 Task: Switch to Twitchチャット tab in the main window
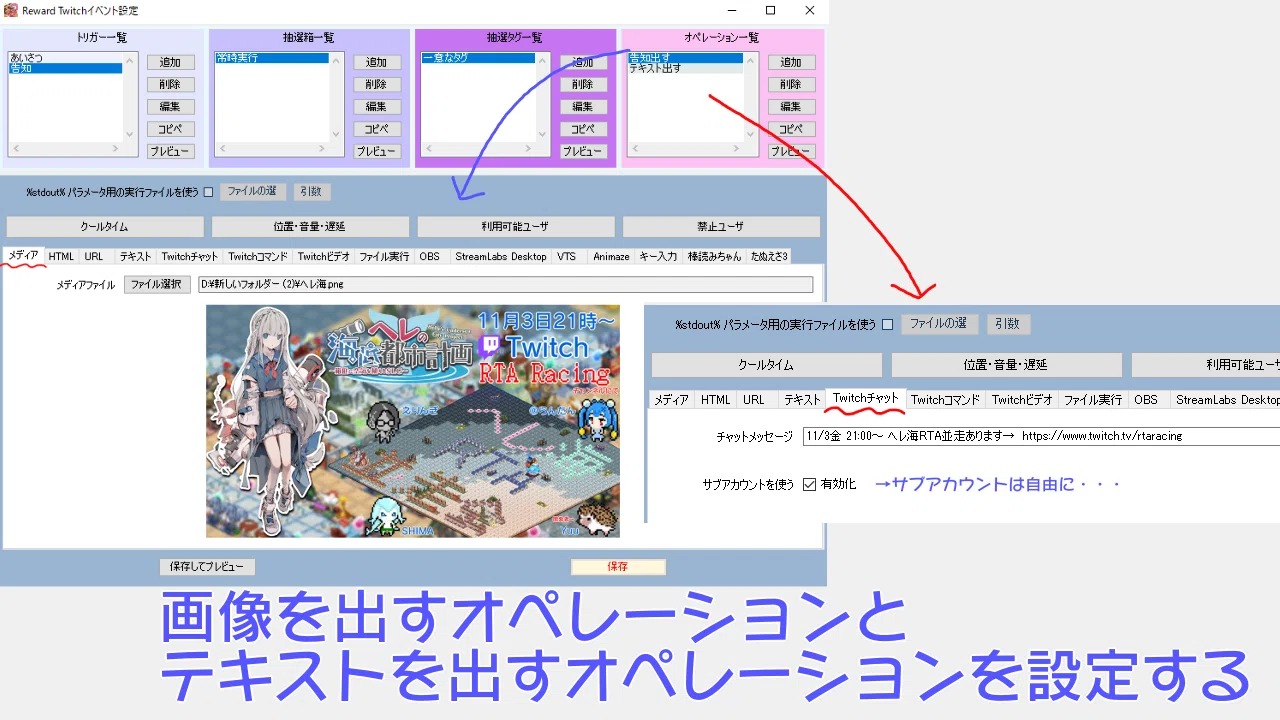(190, 256)
